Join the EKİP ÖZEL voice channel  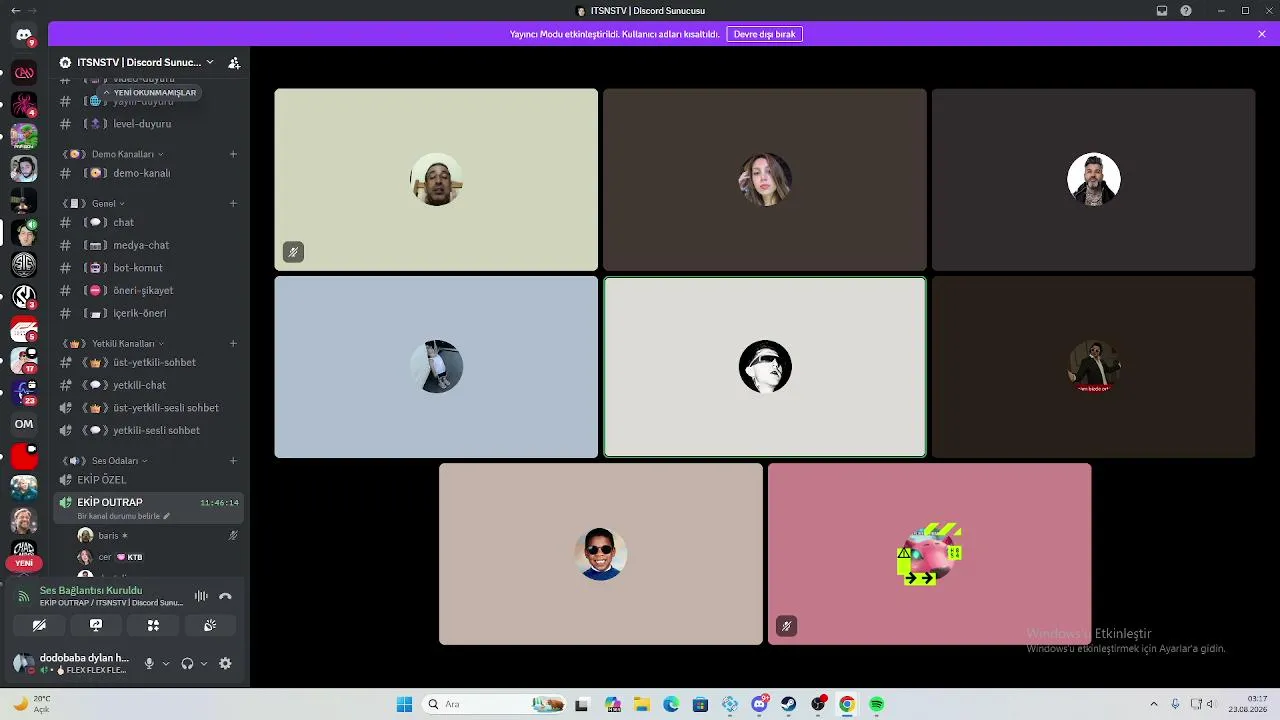pos(148,480)
